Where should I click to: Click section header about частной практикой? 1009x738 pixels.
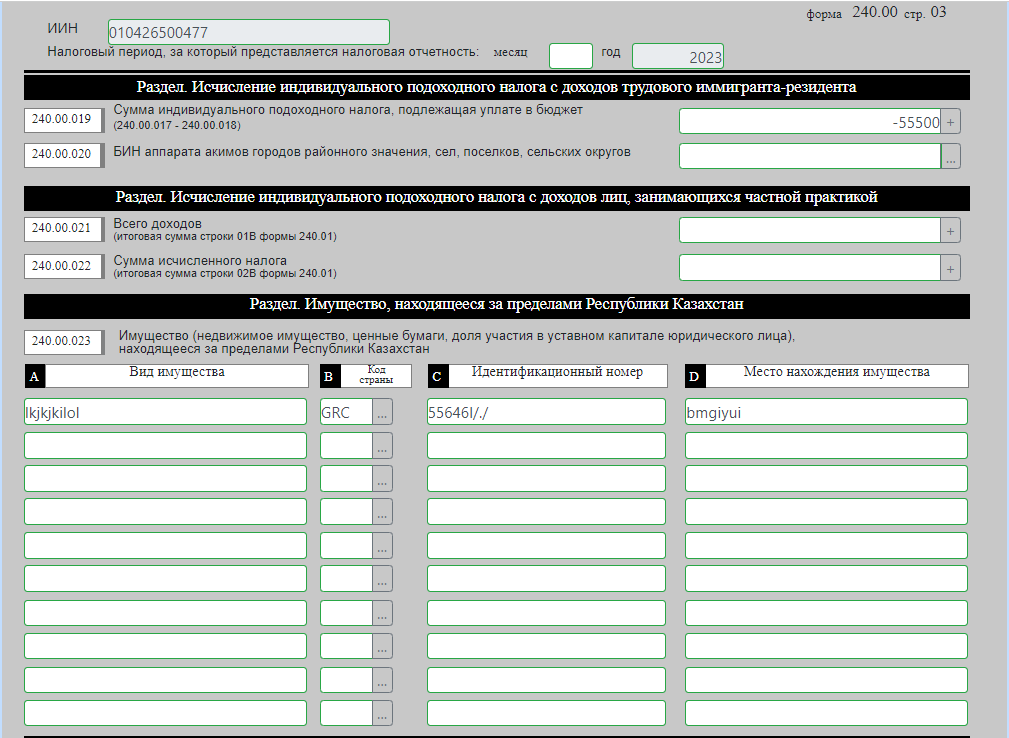(497, 198)
